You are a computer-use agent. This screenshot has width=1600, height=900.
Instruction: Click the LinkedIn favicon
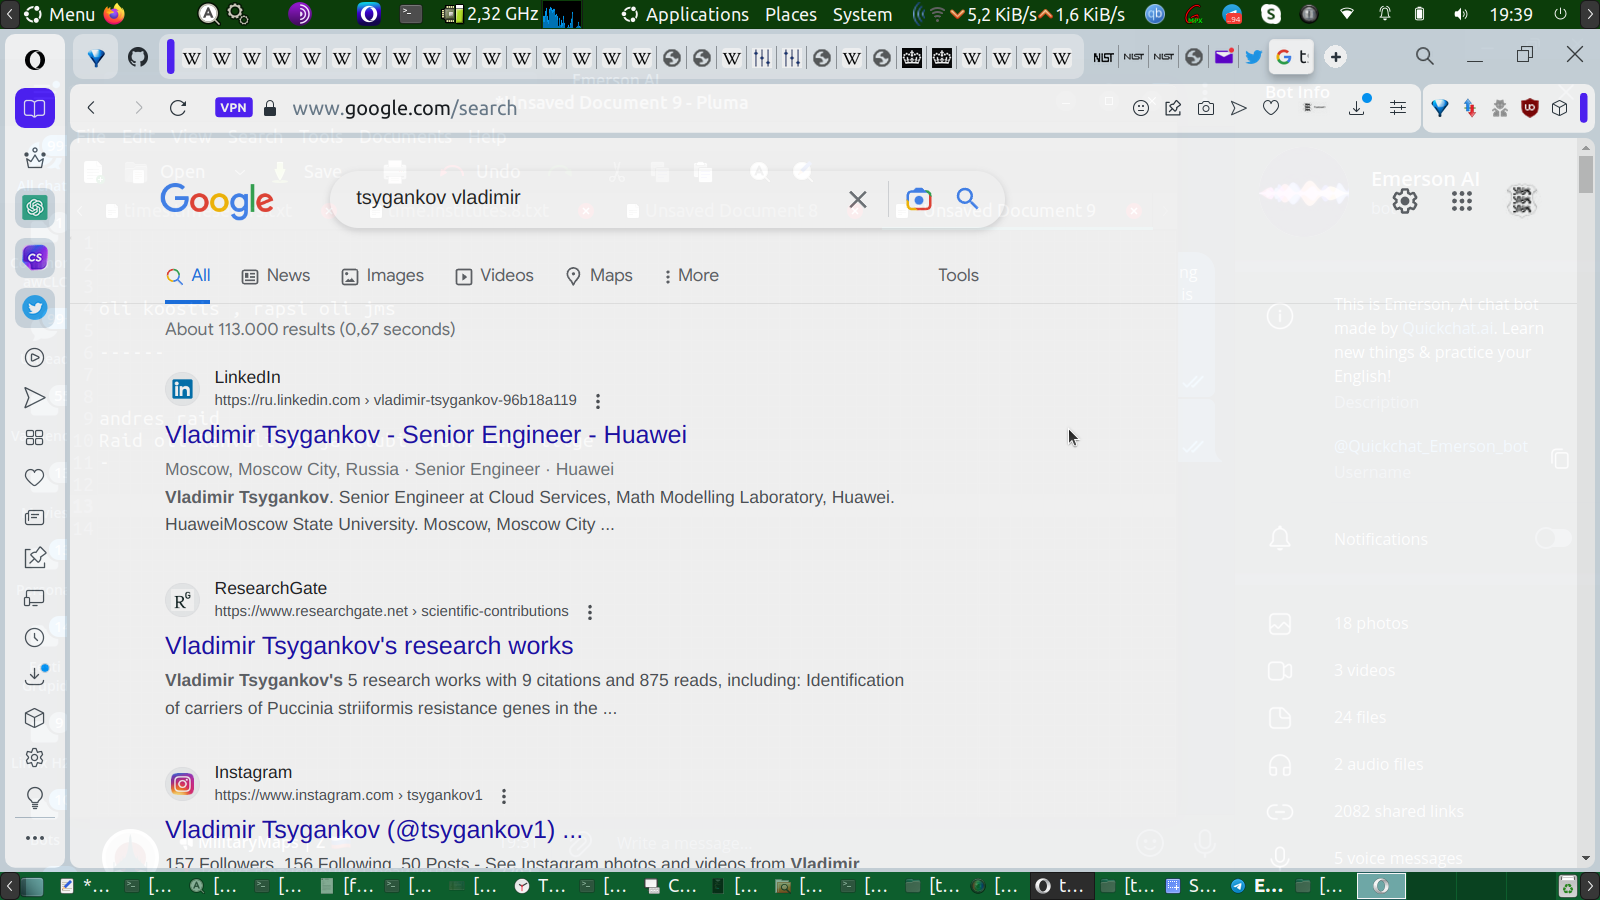[182, 389]
